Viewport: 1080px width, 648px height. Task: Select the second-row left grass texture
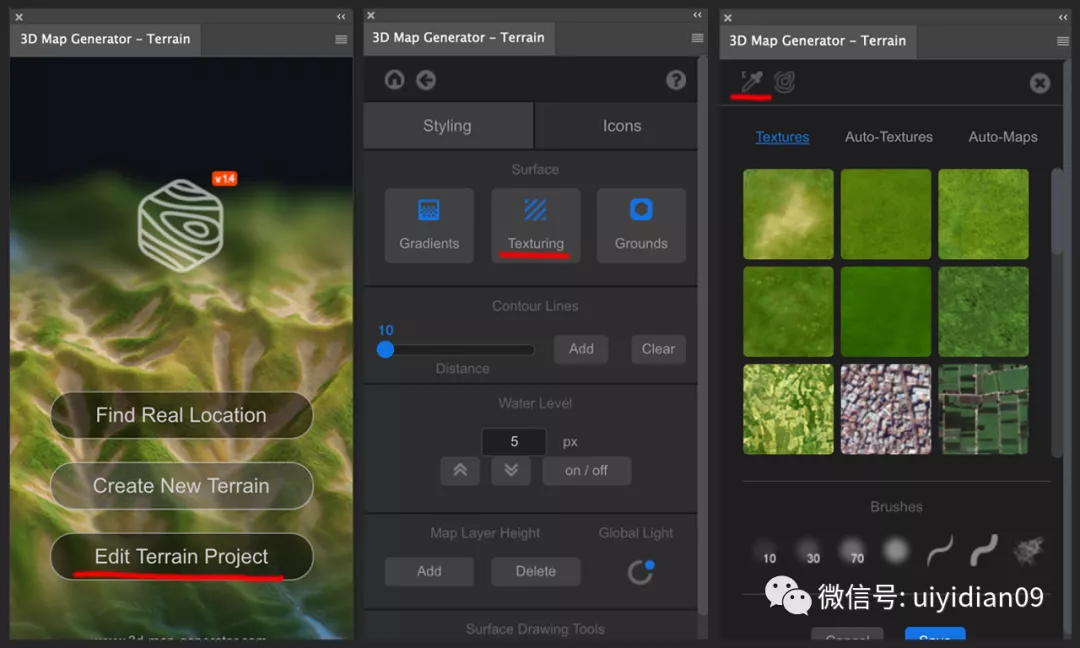(788, 312)
